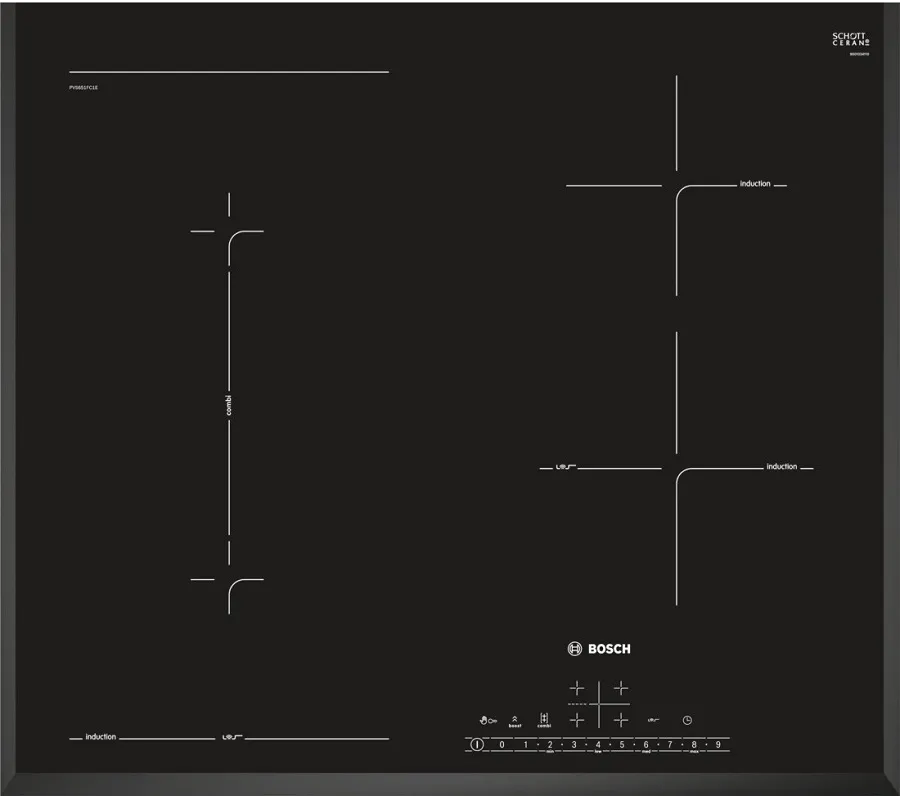This screenshot has height=796, width=900.
Task: Tap the Schott Ceran logo
Action: [x=852, y=40]
